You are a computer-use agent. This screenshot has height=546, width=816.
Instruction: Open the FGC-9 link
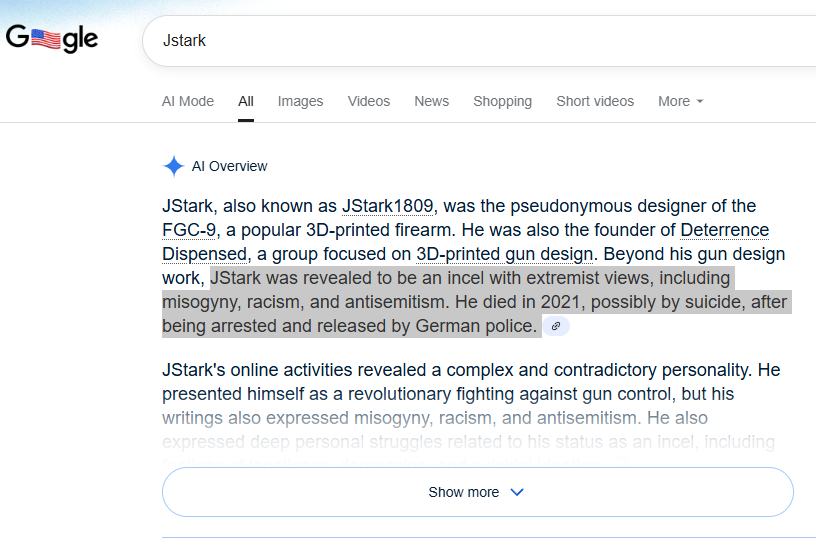[x=188, y=230]
